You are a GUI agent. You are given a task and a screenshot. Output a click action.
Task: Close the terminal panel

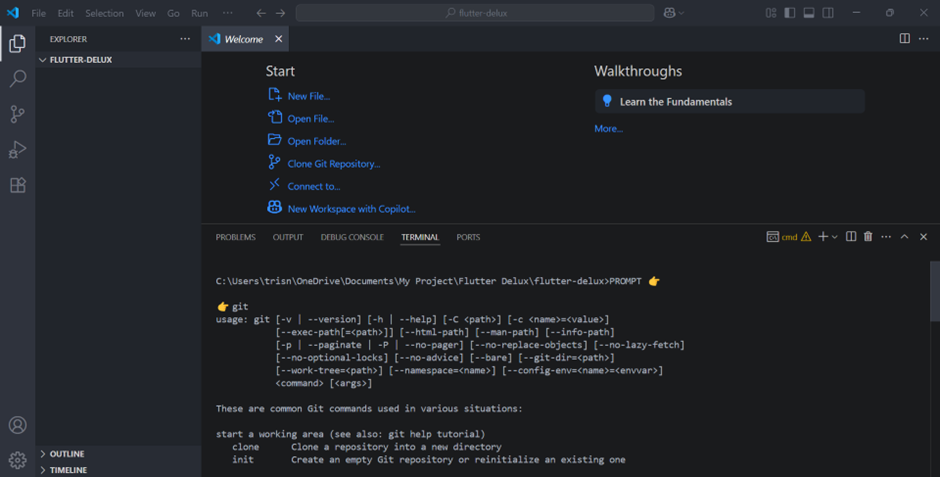point(924,237)
